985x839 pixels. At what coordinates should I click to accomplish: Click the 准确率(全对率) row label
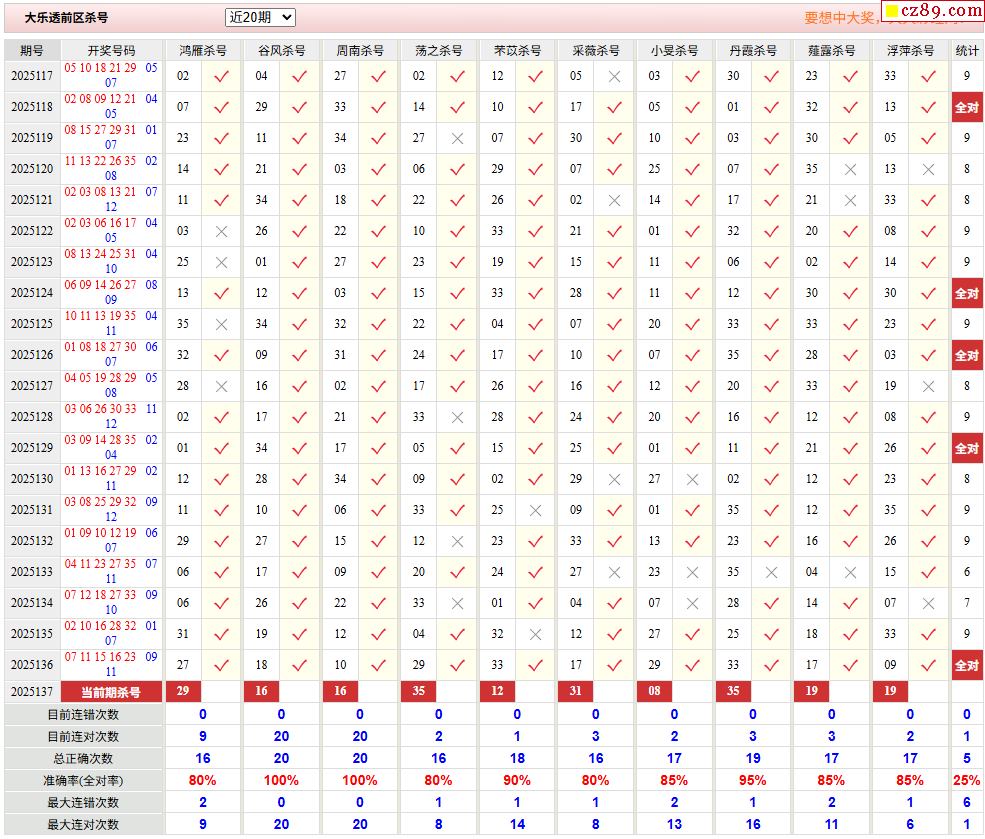click(x=84, y=780)
